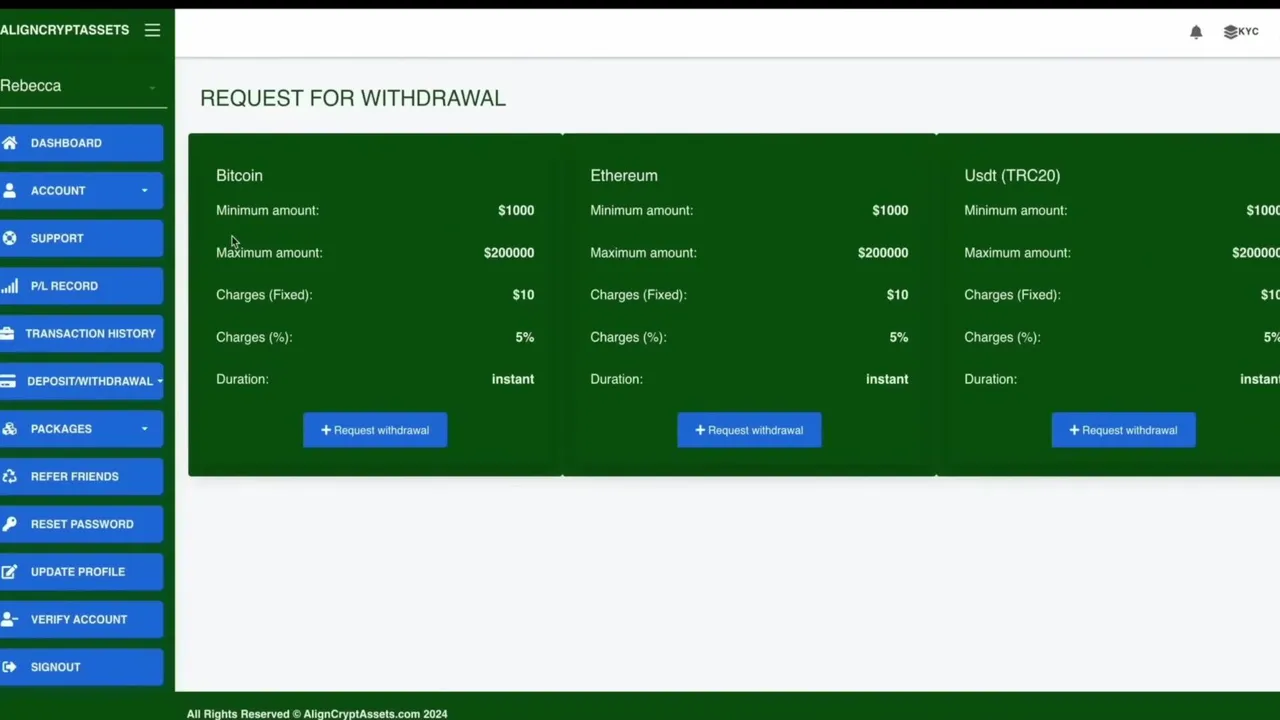The height and width of the screenshot is (720, 1280).
Task: Request withdrawal for Bitcoin
Action: 375,430
